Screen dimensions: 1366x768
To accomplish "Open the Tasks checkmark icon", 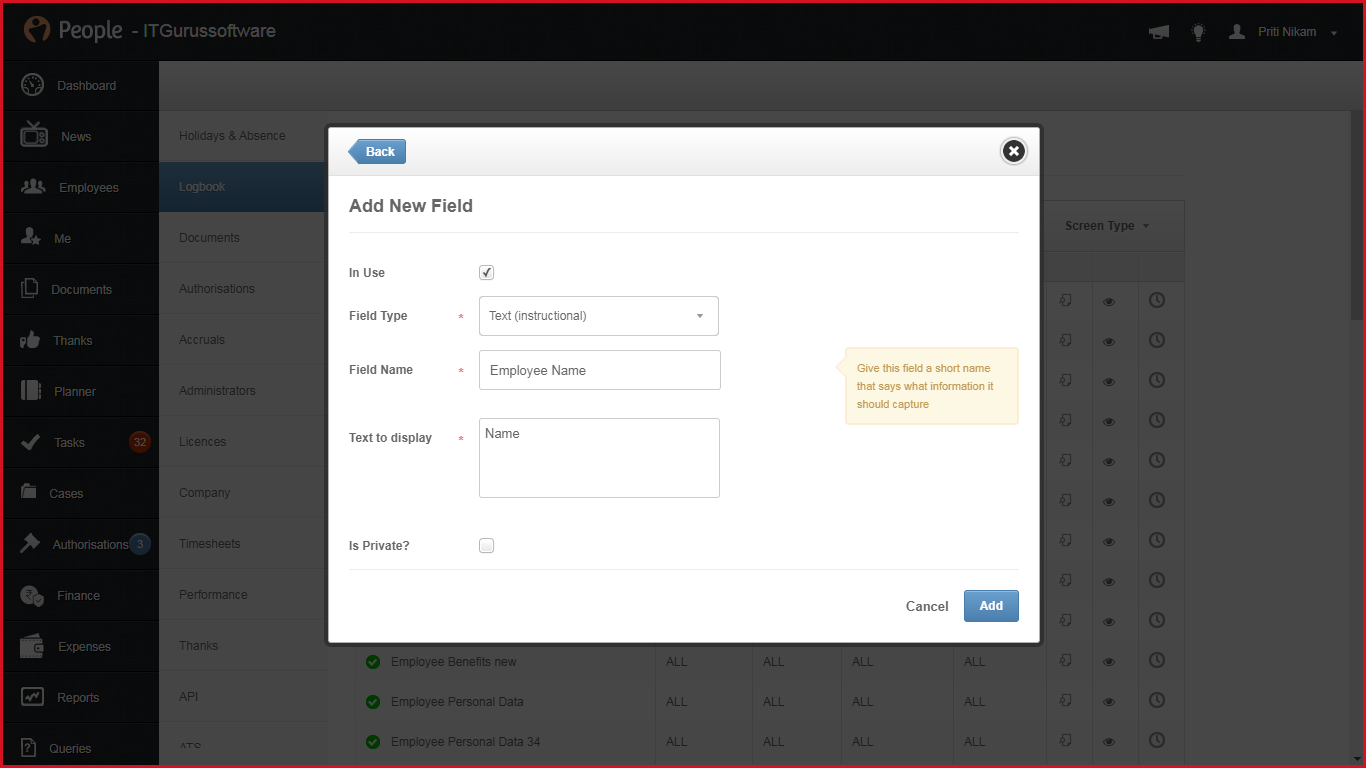I will pyautogui.click(x=31, y=442).
